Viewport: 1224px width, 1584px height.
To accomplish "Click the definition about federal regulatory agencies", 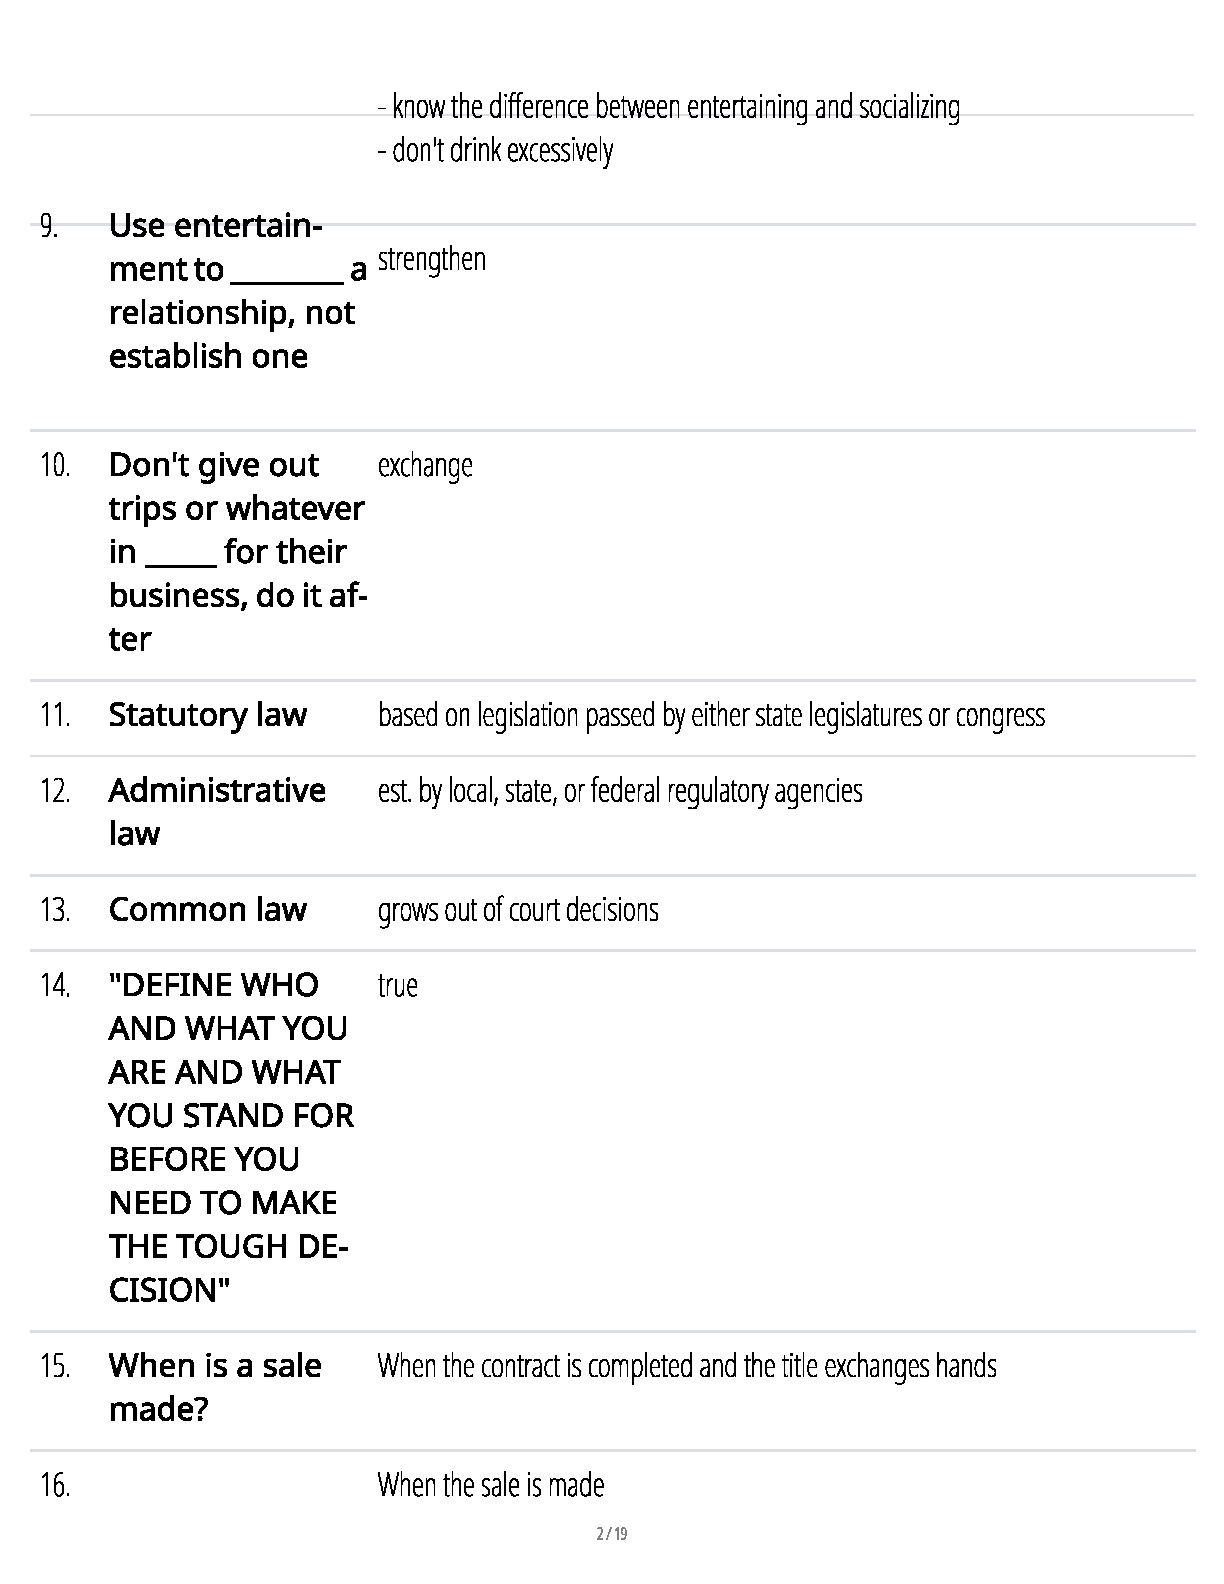I will coord(620,791).
